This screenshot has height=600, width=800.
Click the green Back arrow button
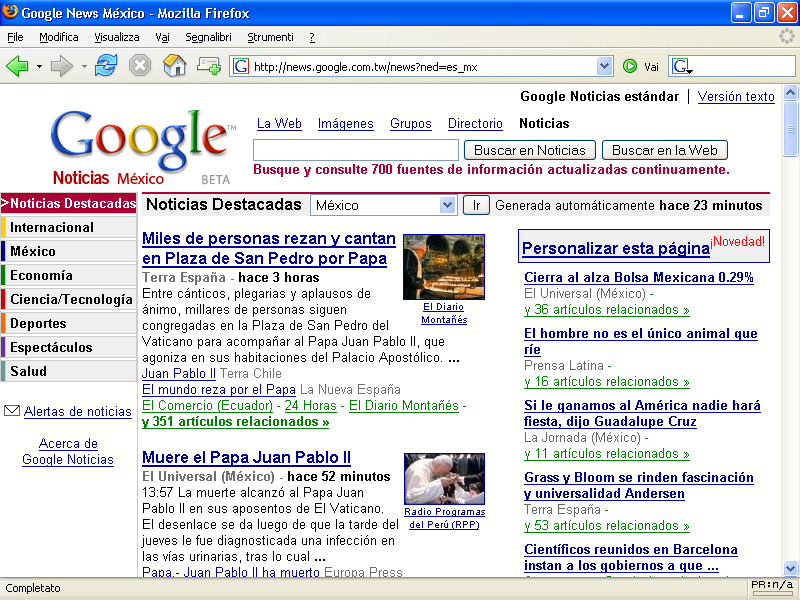[17, 66]
